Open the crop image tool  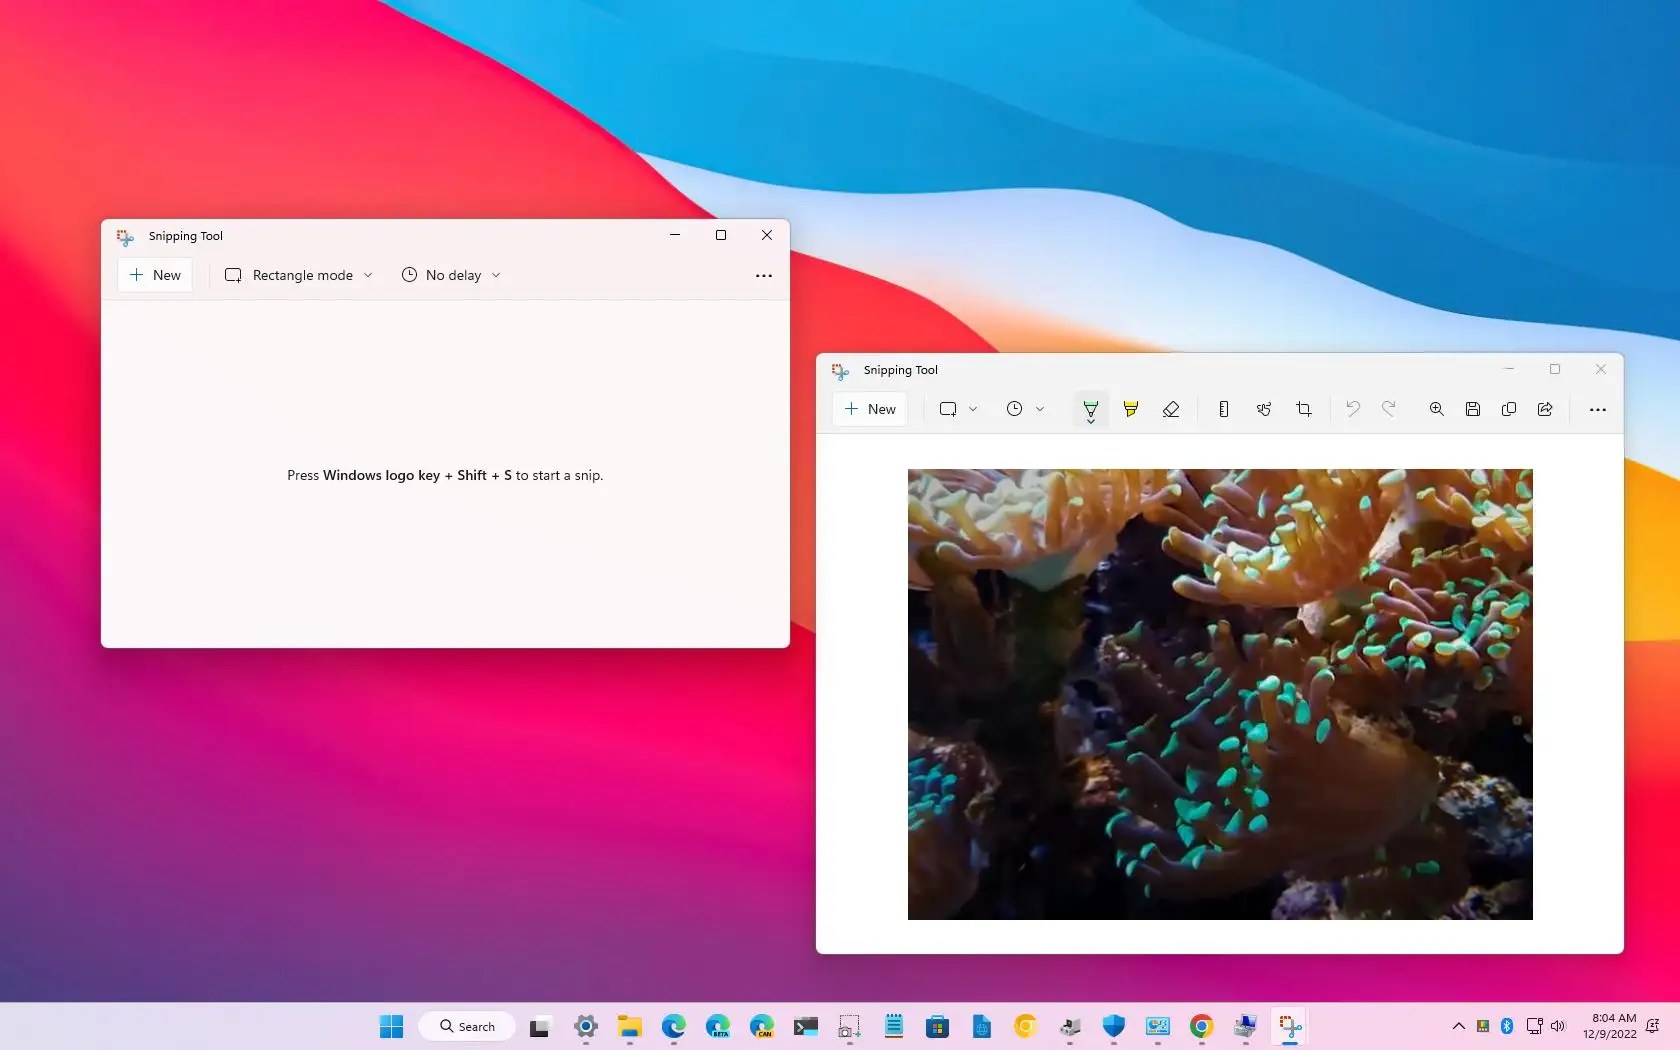coord(1303,409)
